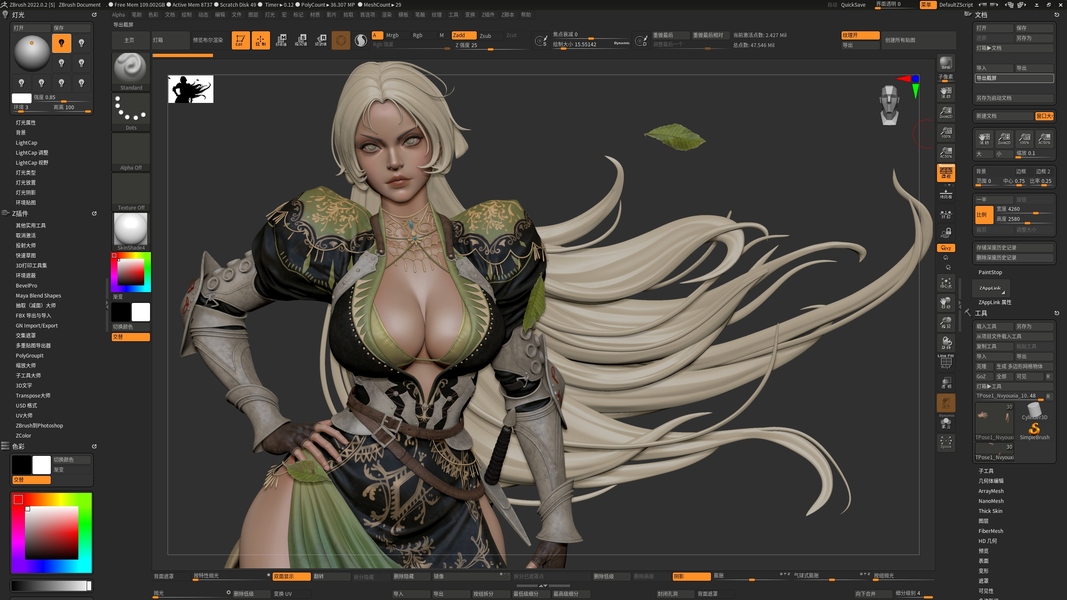
Task: Click the Scroll hand icon in right shelf
Action: coord(946,92)
